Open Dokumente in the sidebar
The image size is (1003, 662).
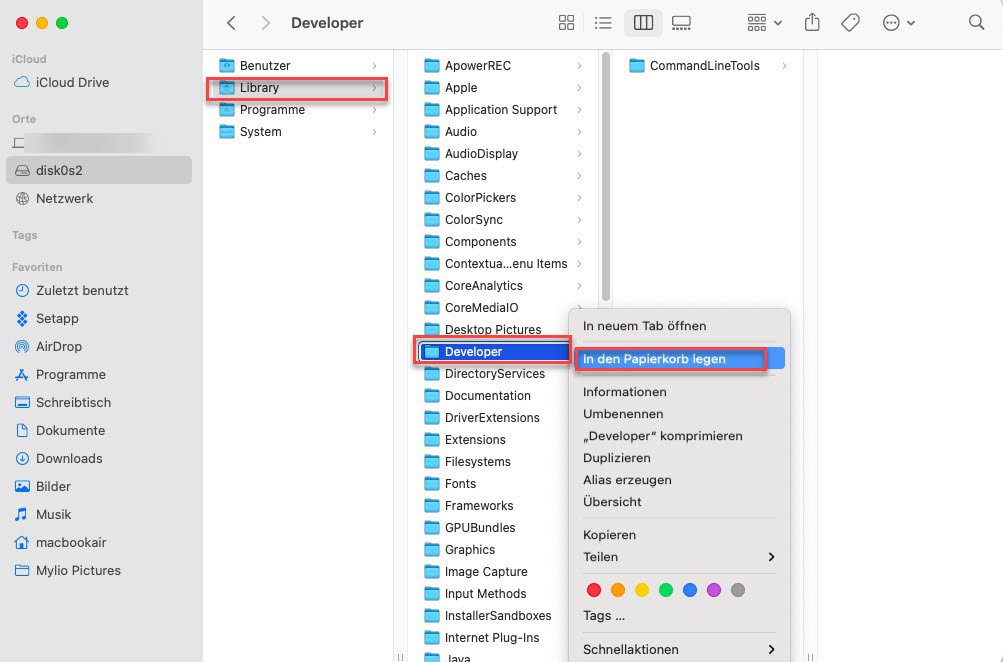[99, 430]
